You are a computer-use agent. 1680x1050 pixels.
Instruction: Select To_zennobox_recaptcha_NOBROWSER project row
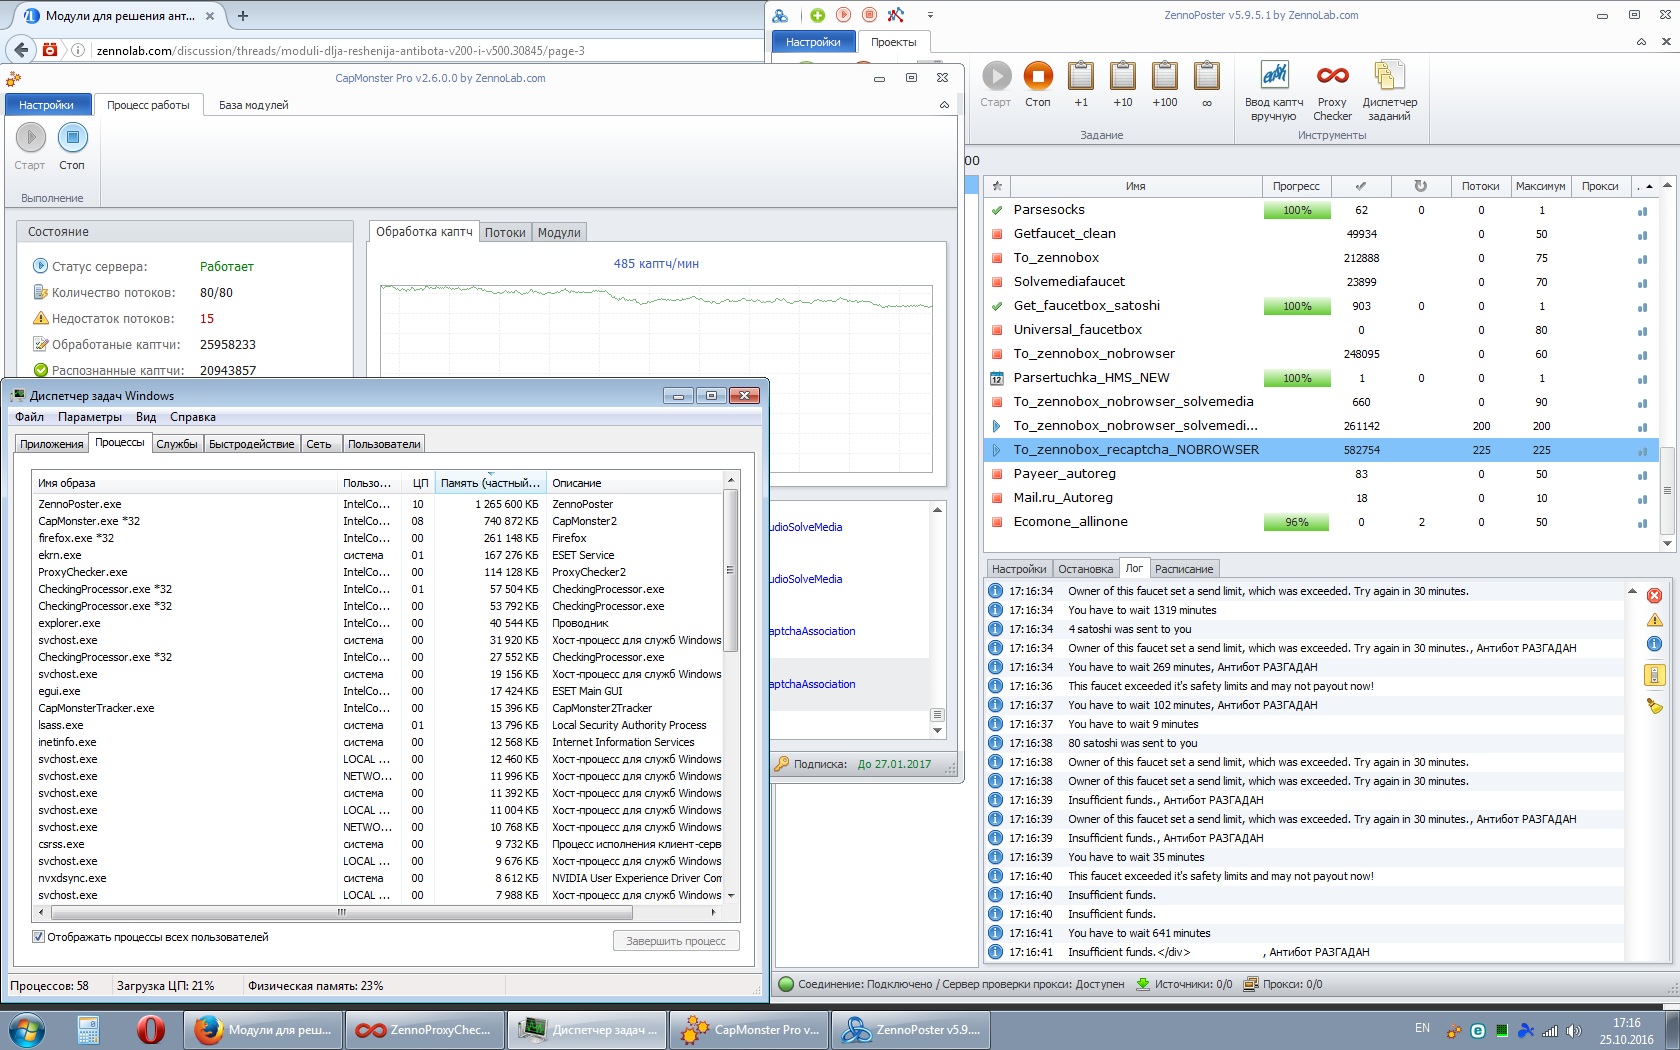[x=1320, y=450]
